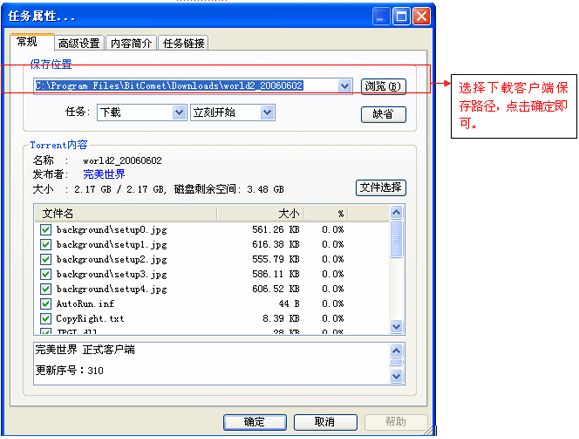The height and width of the screenshot is (439, 579).
Task: Select the 任务链接 tab
Action: (x=184, y=43)
